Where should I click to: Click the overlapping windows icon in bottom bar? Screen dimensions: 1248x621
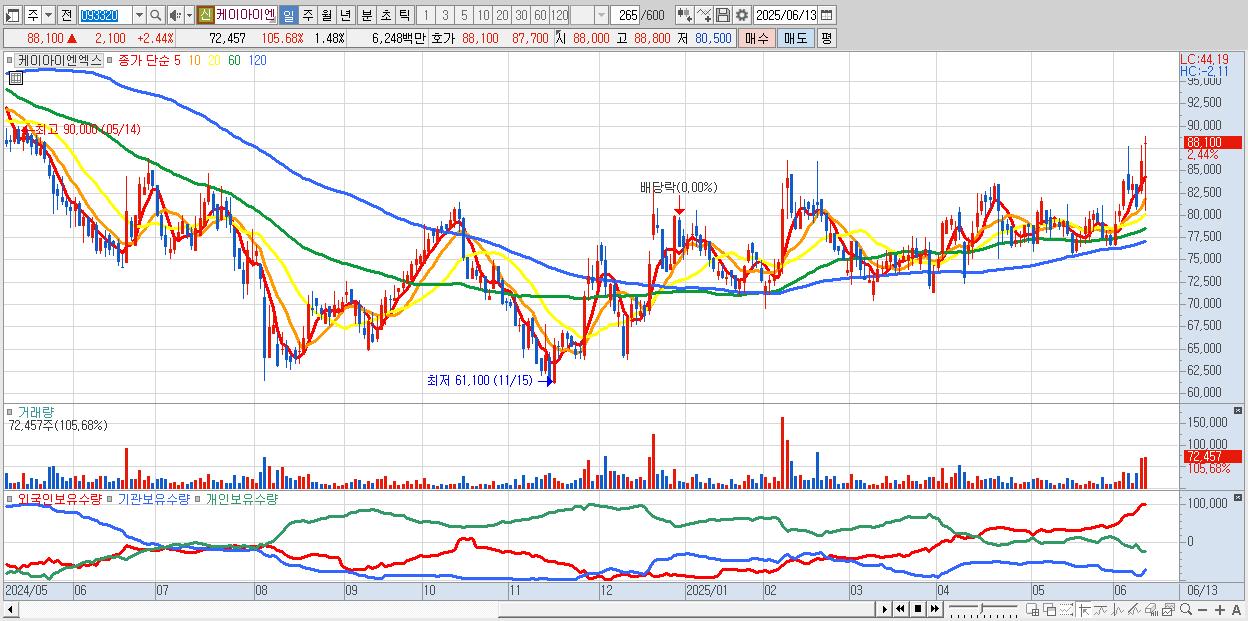pyautogui.click(x=1050, y=610)
